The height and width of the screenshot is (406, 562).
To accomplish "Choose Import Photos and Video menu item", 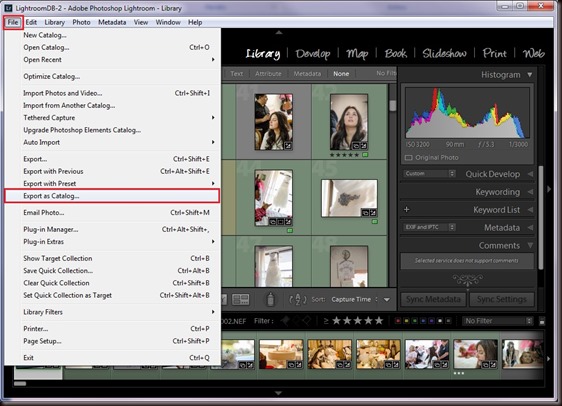I will (112, 93).
